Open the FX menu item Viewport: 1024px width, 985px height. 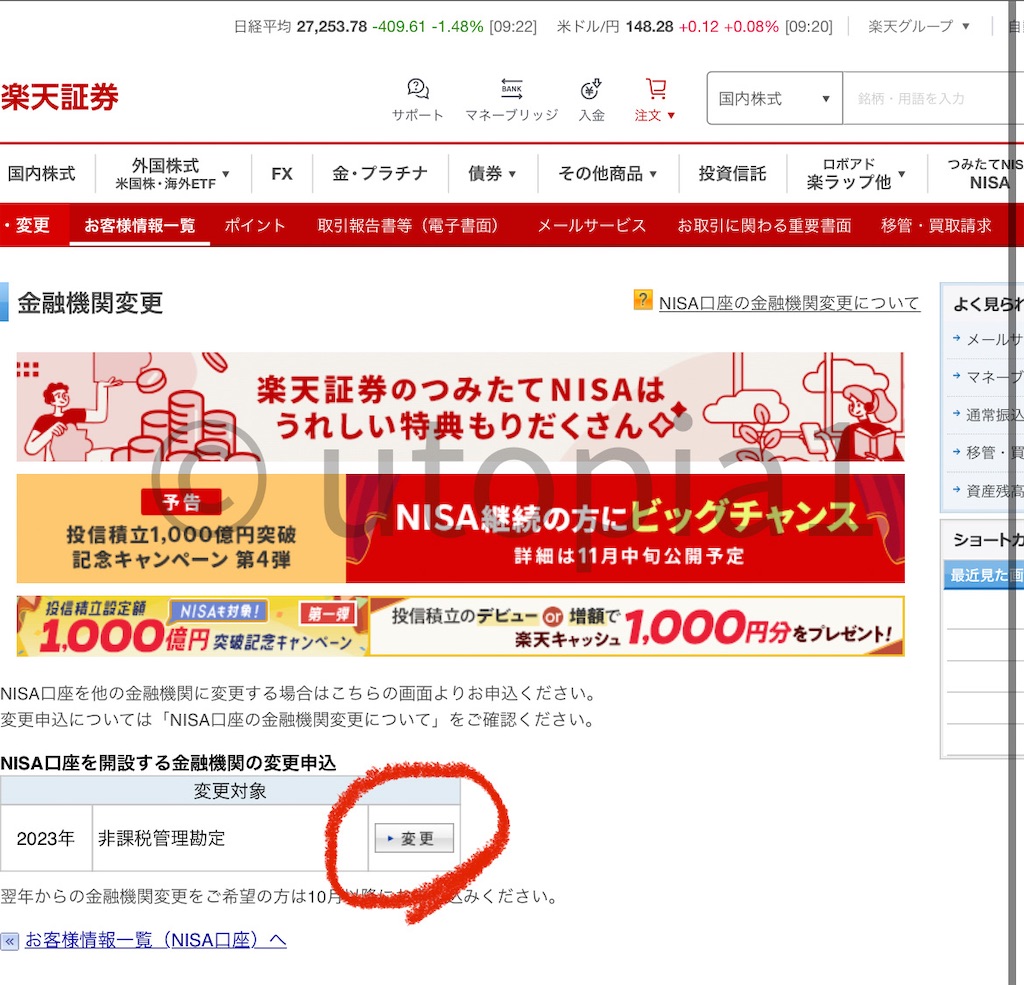(x=281, y=174)
